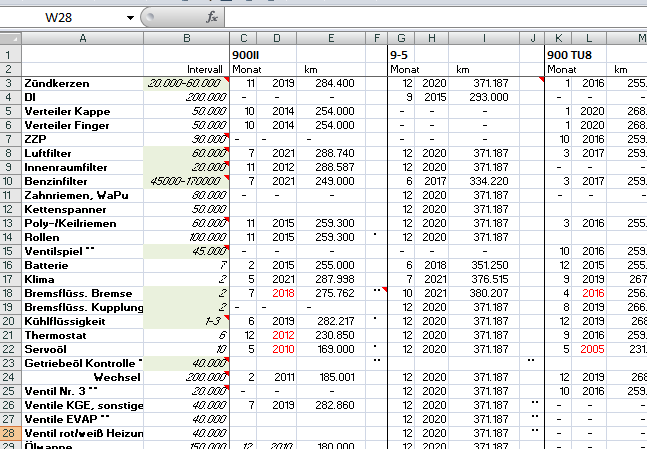Select the 'DI' cell
647x449 pixels.
point(83,97)
